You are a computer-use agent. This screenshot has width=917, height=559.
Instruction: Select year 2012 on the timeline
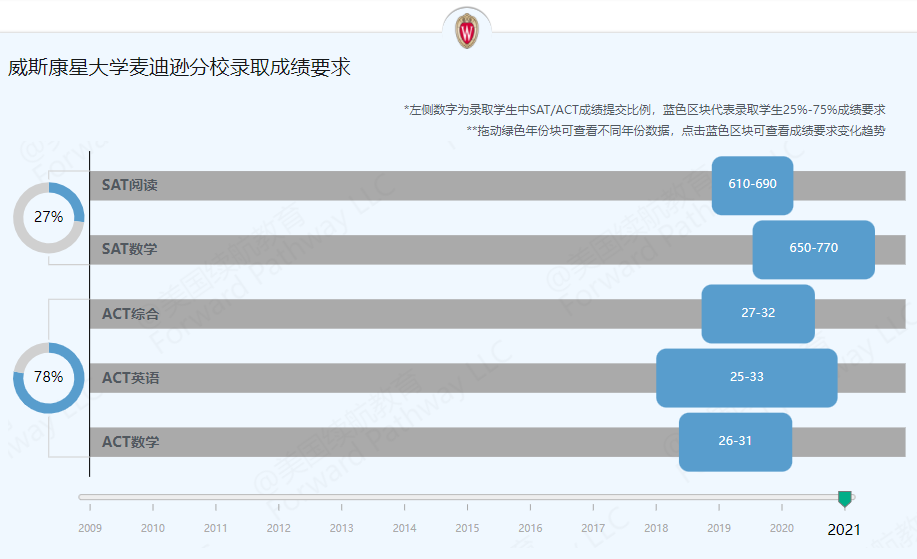click(278, 528)
